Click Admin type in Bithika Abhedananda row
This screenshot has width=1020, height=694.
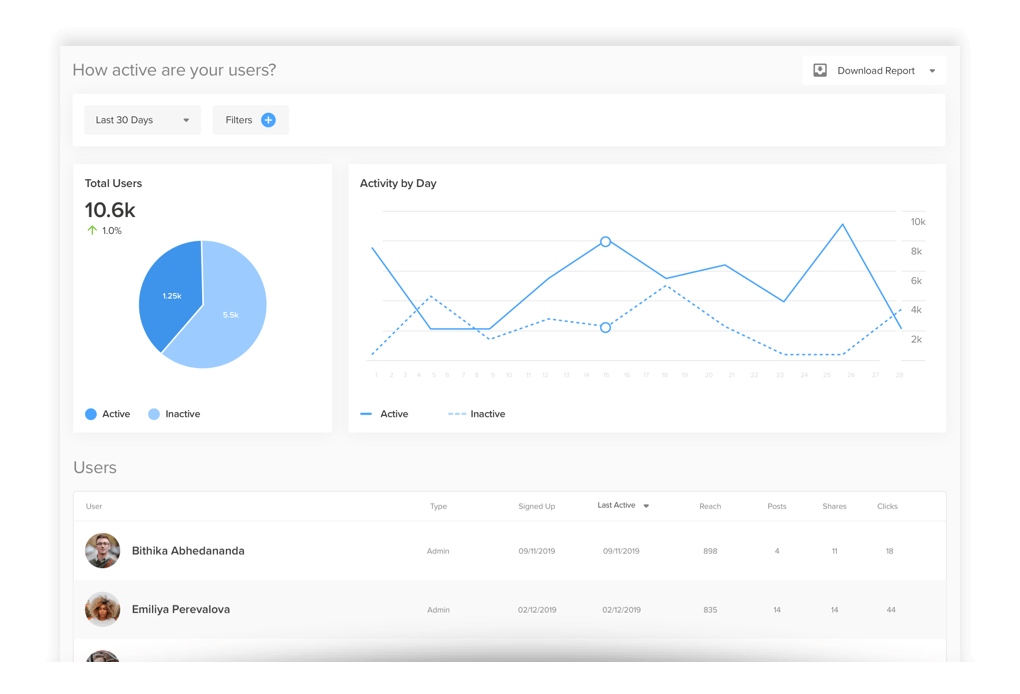coord(438,551)
